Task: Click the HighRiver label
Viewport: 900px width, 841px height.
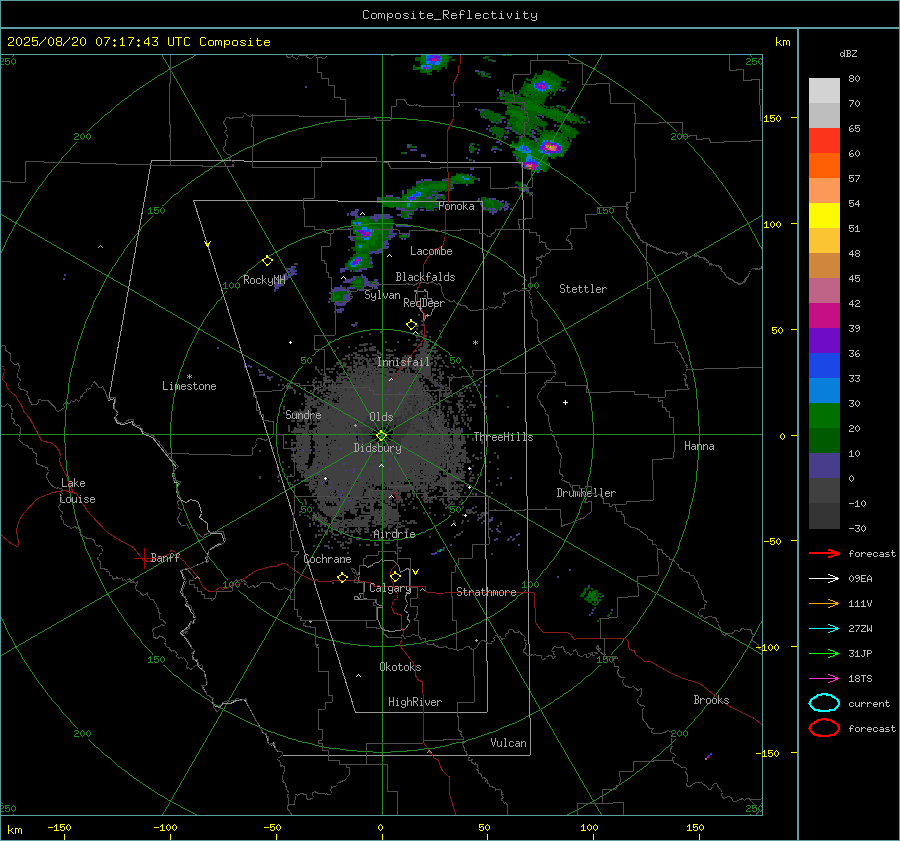Action: [x=415, y=702]
